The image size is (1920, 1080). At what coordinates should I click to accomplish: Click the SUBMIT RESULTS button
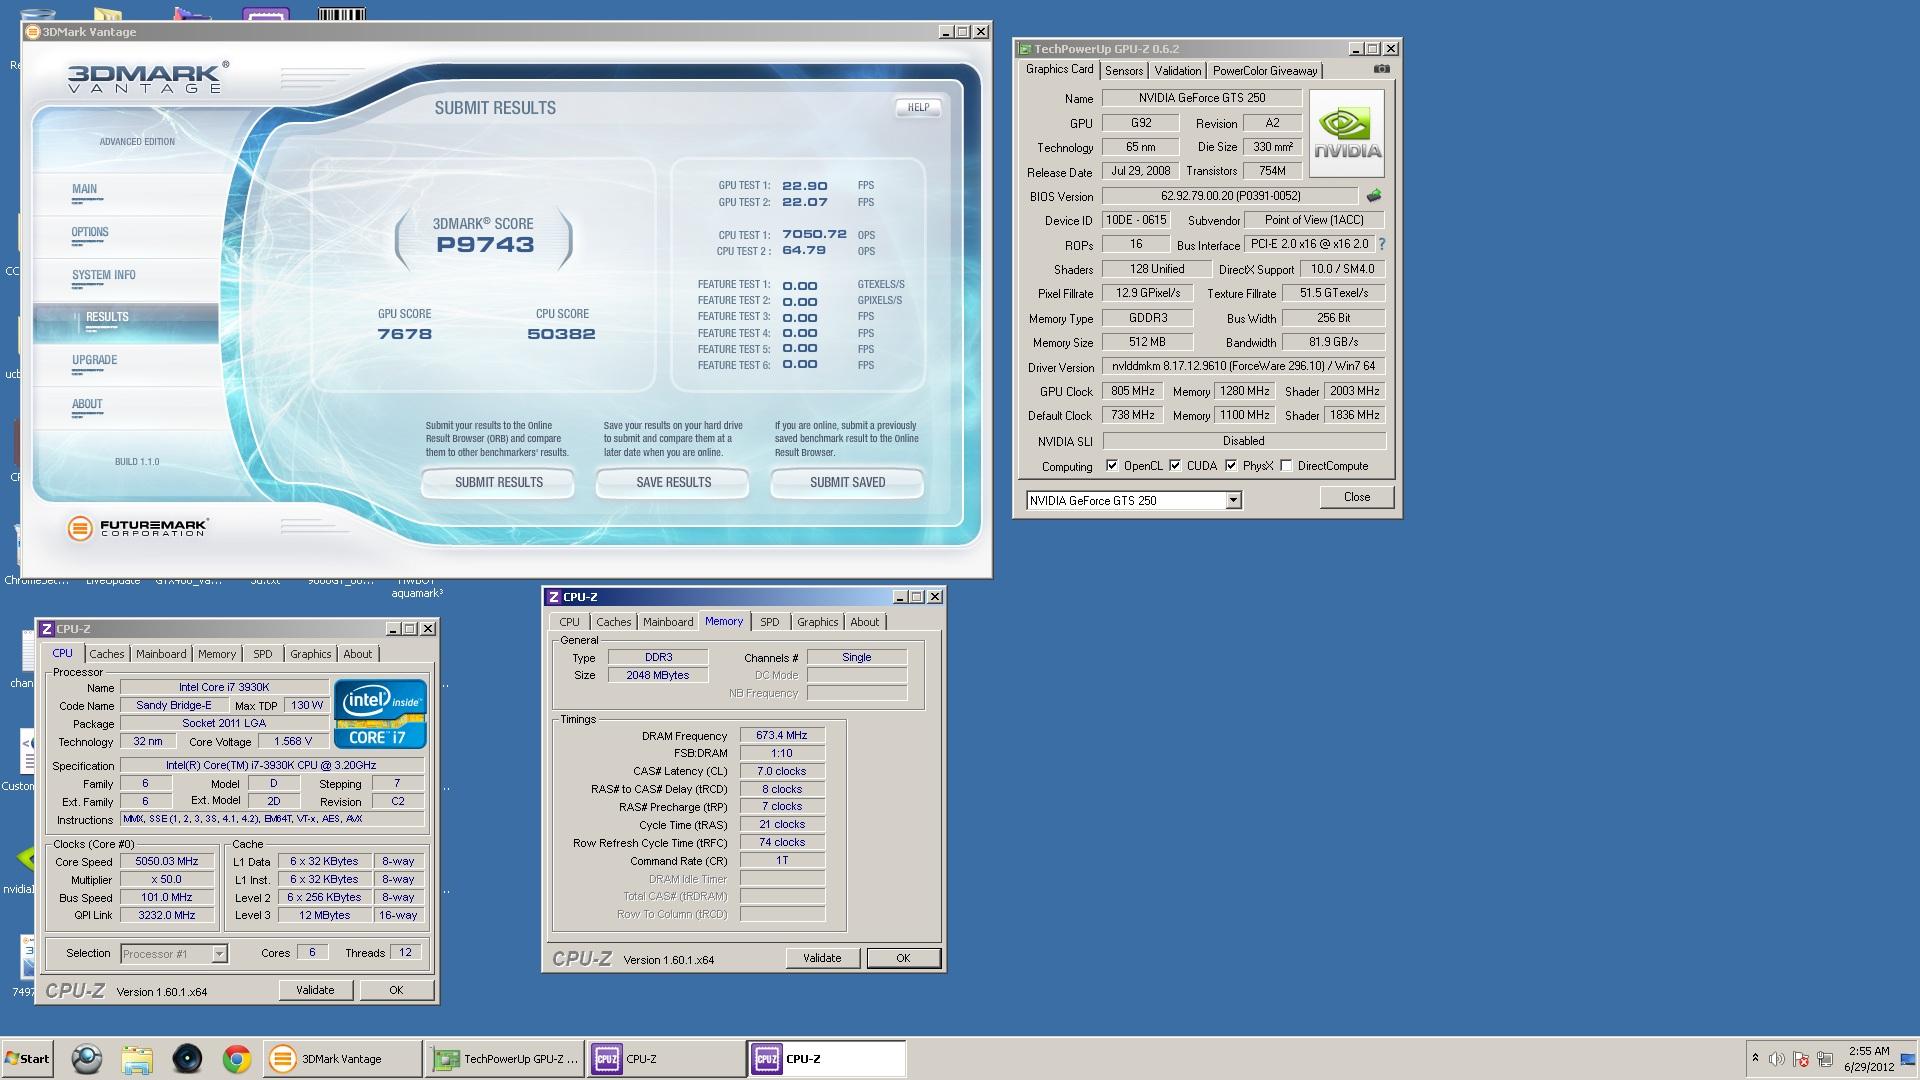point(498,483)
